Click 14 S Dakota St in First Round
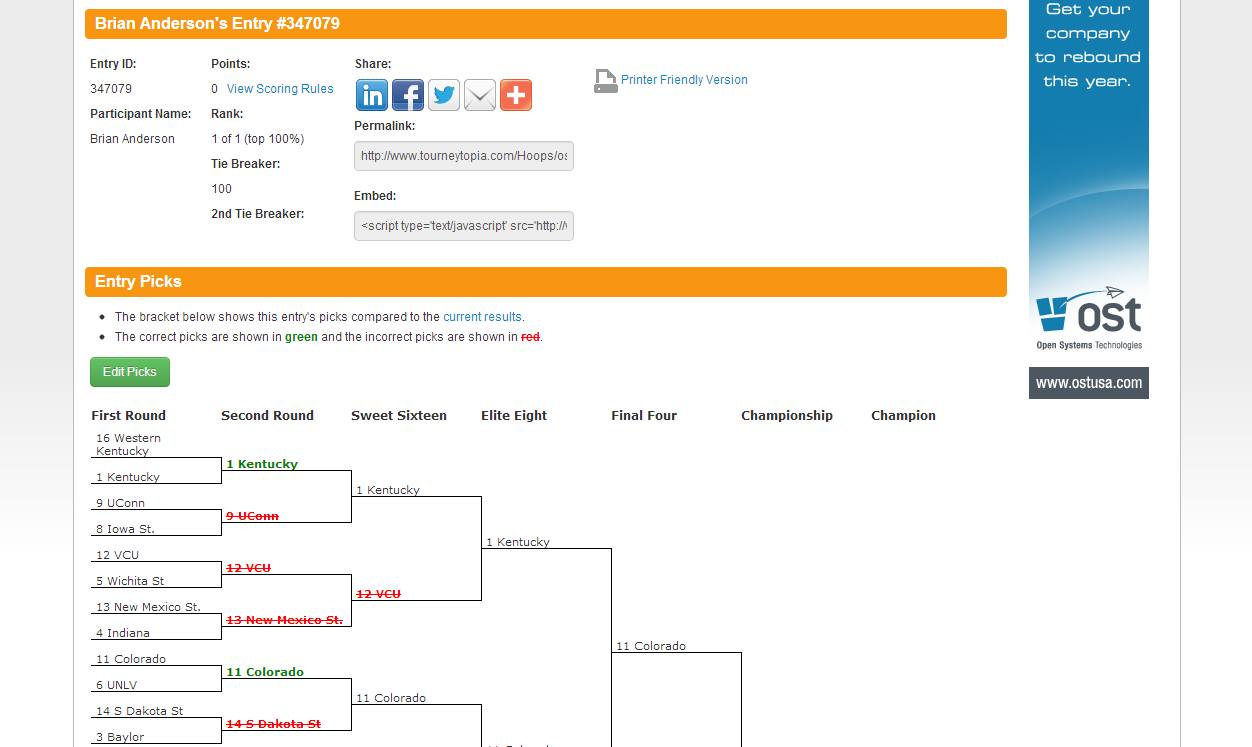The width and height of the screenshot is (1252, 747). [x=140, y=711]
